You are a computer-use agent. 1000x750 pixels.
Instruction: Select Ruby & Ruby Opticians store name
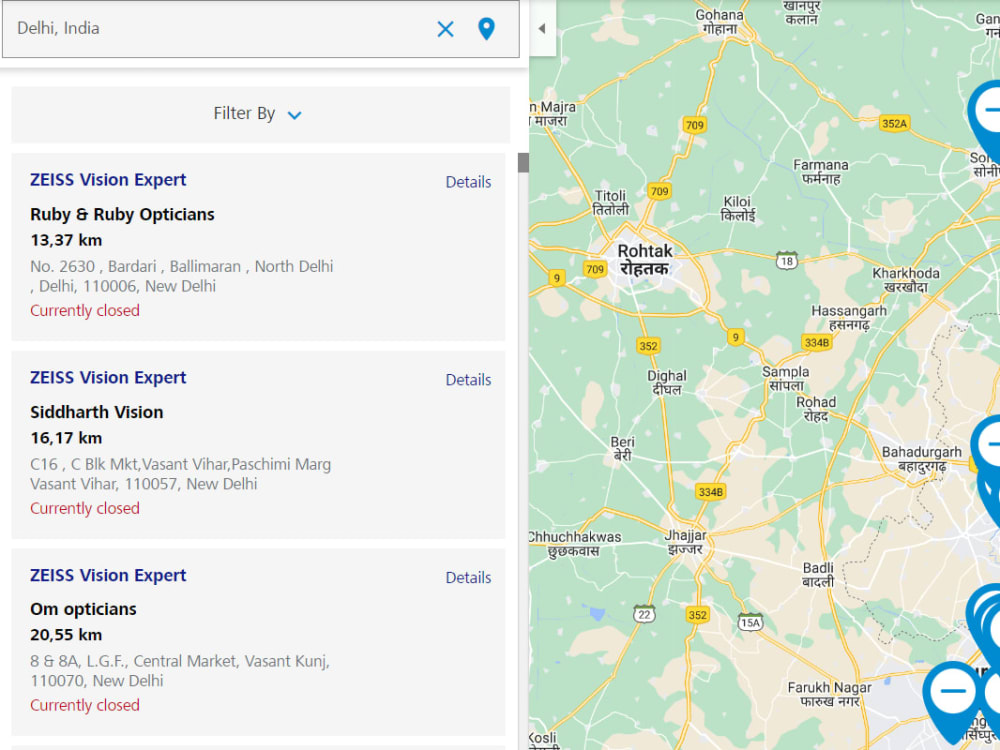[x=122, y=214]
